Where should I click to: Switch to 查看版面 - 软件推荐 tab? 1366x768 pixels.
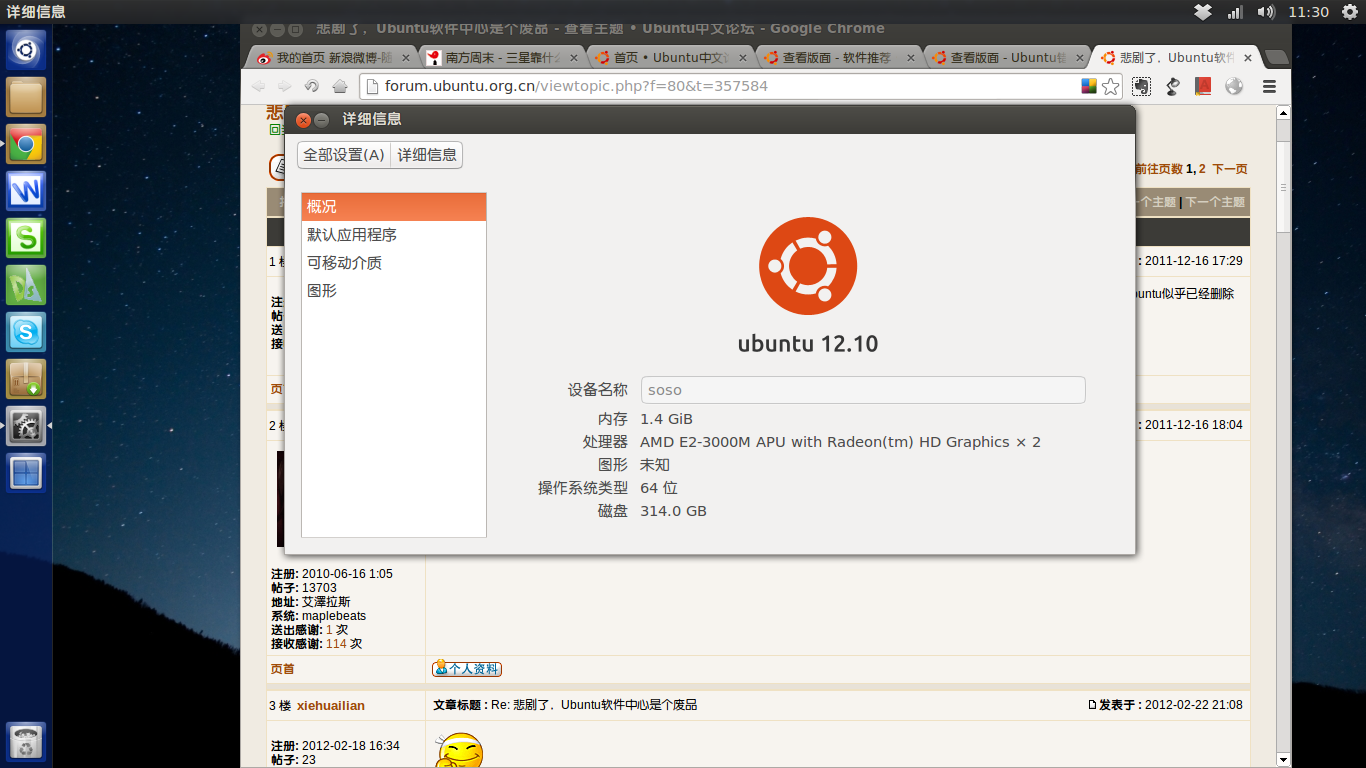(838, 58)
